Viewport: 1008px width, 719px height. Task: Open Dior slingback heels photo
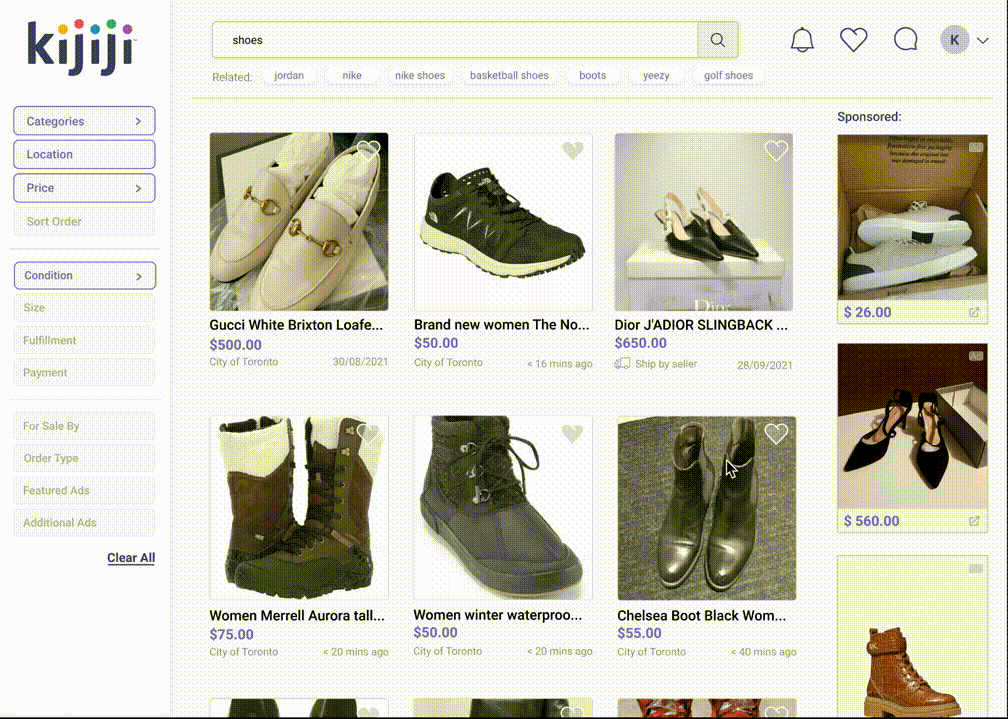coord(704,222)
